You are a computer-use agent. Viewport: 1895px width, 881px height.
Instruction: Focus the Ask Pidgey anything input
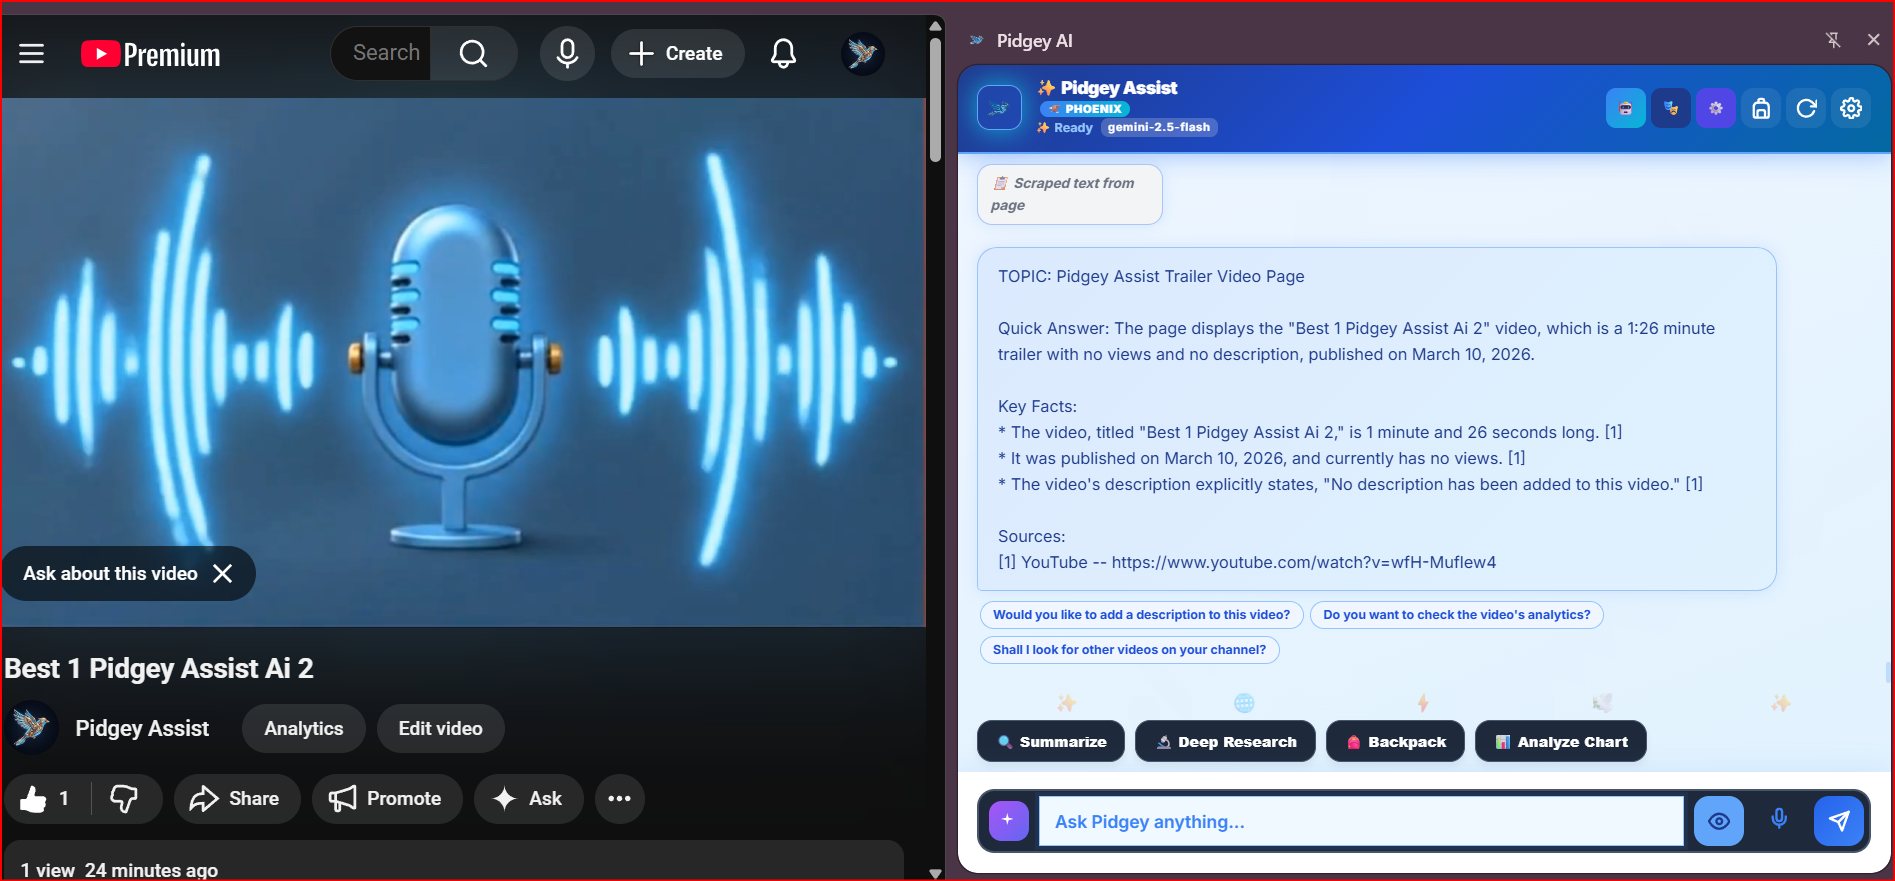click(1361, 821)
